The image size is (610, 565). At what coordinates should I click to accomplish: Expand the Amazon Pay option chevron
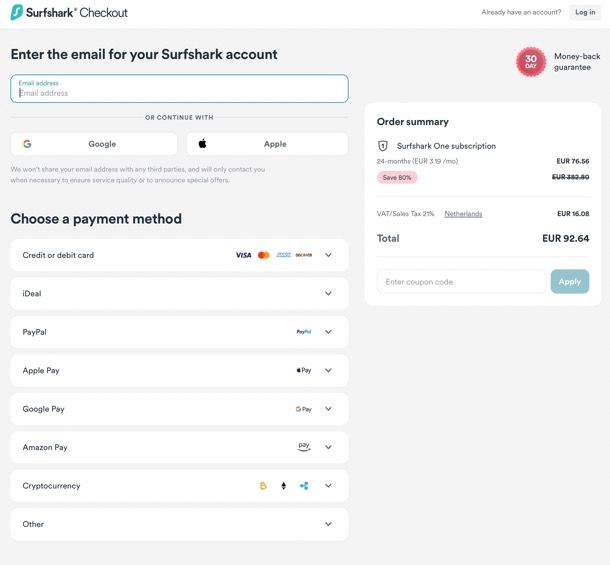coord(328,447)
